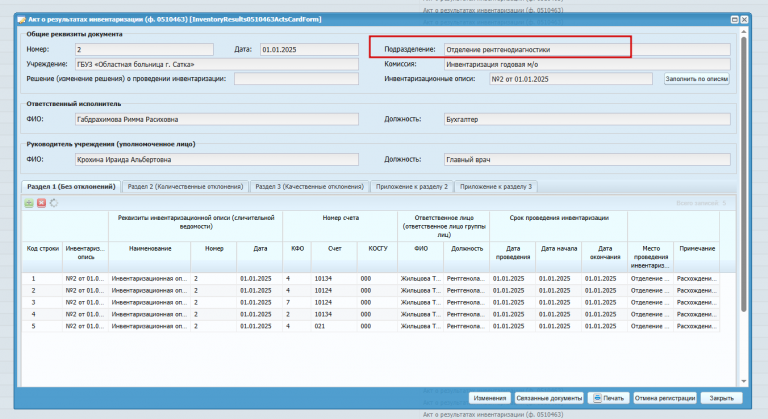This screenshot has width=768, height=419.
Task: Click the Примечание column header
Action: tap(697, 257)
